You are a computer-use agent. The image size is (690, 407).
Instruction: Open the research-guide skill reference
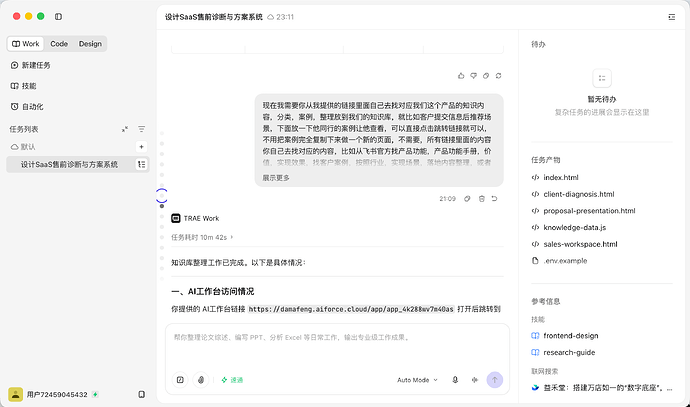coord(563,352)
